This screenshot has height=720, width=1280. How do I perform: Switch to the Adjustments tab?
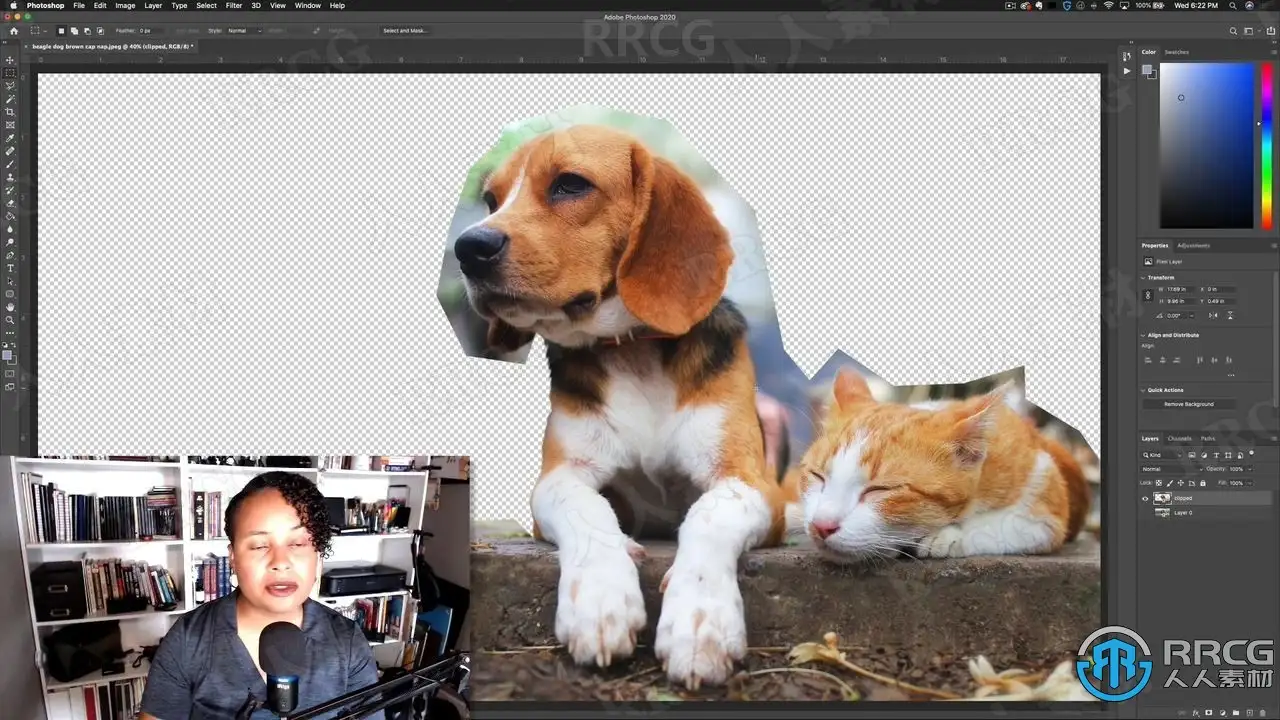pyautogui.click(x=1194, y=245)
